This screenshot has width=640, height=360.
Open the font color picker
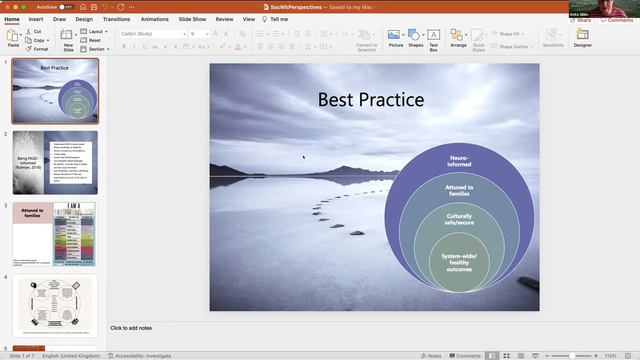pos(238,47)
